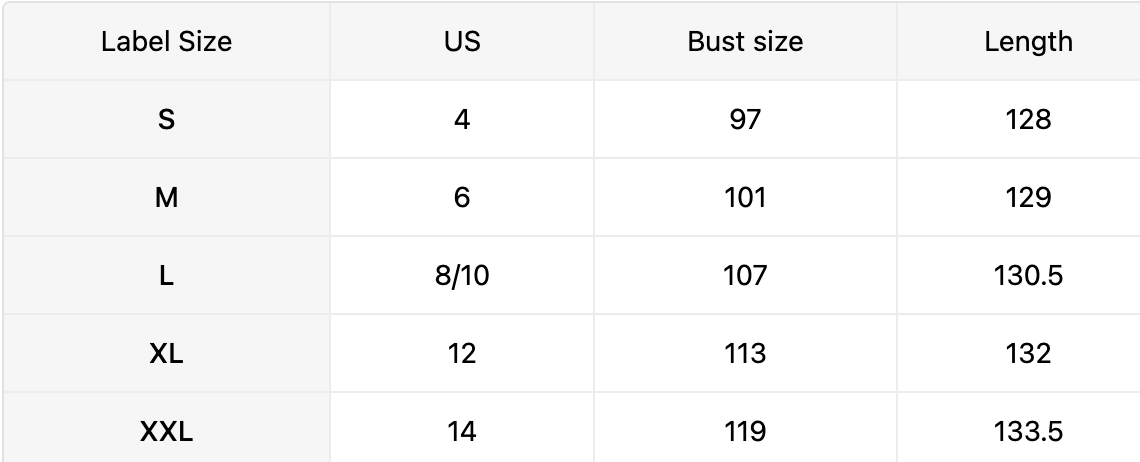The height and width of the screenshot is (462, 1140).
Task: Click the "Label Size" column header
Action: pyautogui.click(x=166, y=42)
